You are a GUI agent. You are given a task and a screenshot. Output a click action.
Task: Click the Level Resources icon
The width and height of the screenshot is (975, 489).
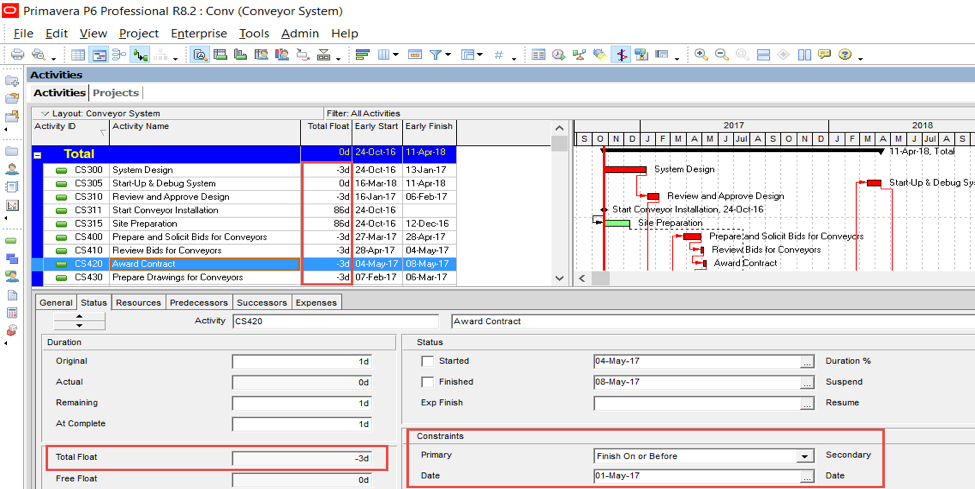[580, 55]
